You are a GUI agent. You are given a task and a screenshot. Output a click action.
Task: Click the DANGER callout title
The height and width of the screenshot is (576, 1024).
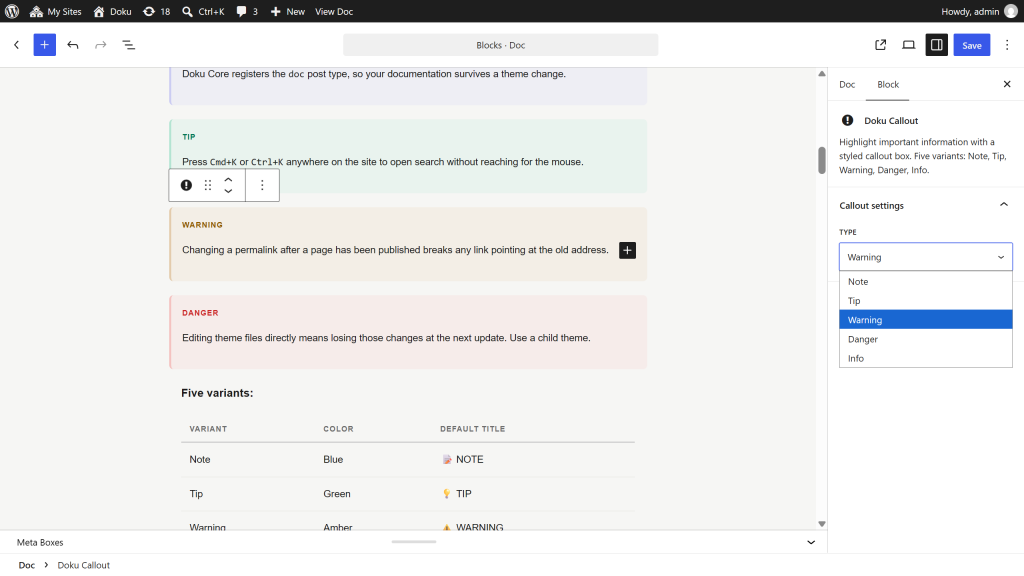pyautogui.click(x=200, y=313)
